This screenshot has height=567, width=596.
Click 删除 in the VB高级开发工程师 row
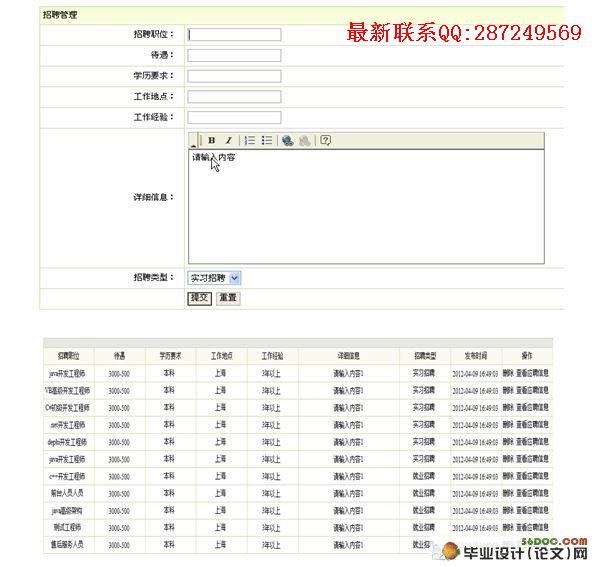tap(508, 390)
